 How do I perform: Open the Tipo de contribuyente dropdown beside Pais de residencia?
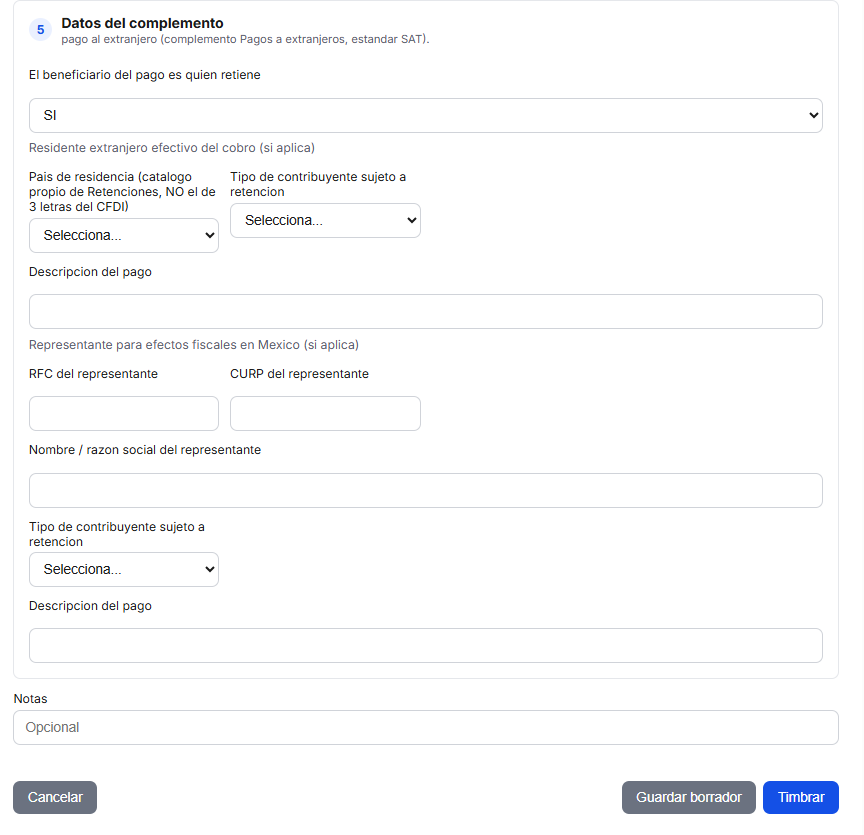pos(325,220)
